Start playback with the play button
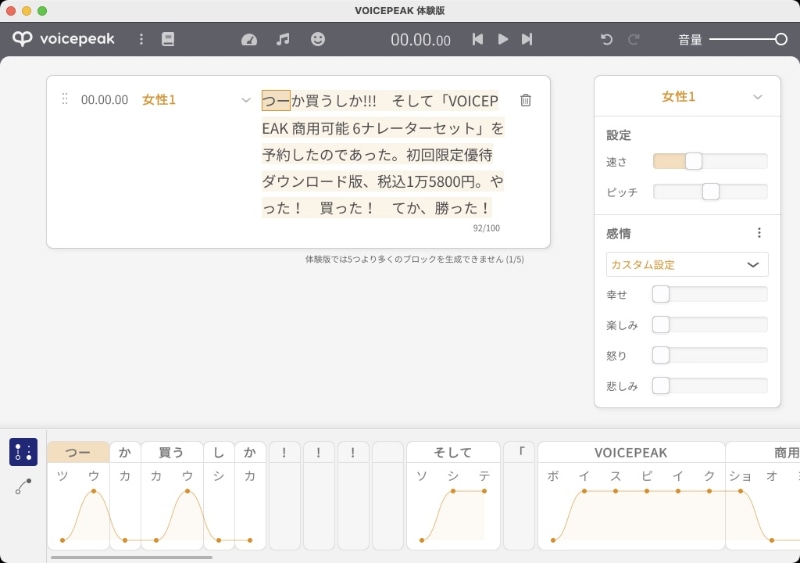Screen dimensions: 800x563 pos(503,39)
